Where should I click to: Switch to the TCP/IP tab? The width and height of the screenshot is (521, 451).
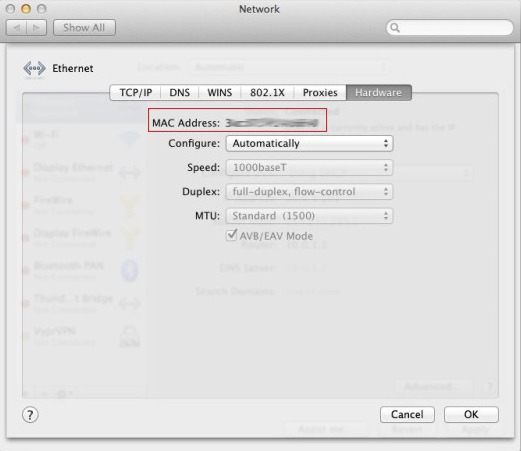tap(135, 93)
